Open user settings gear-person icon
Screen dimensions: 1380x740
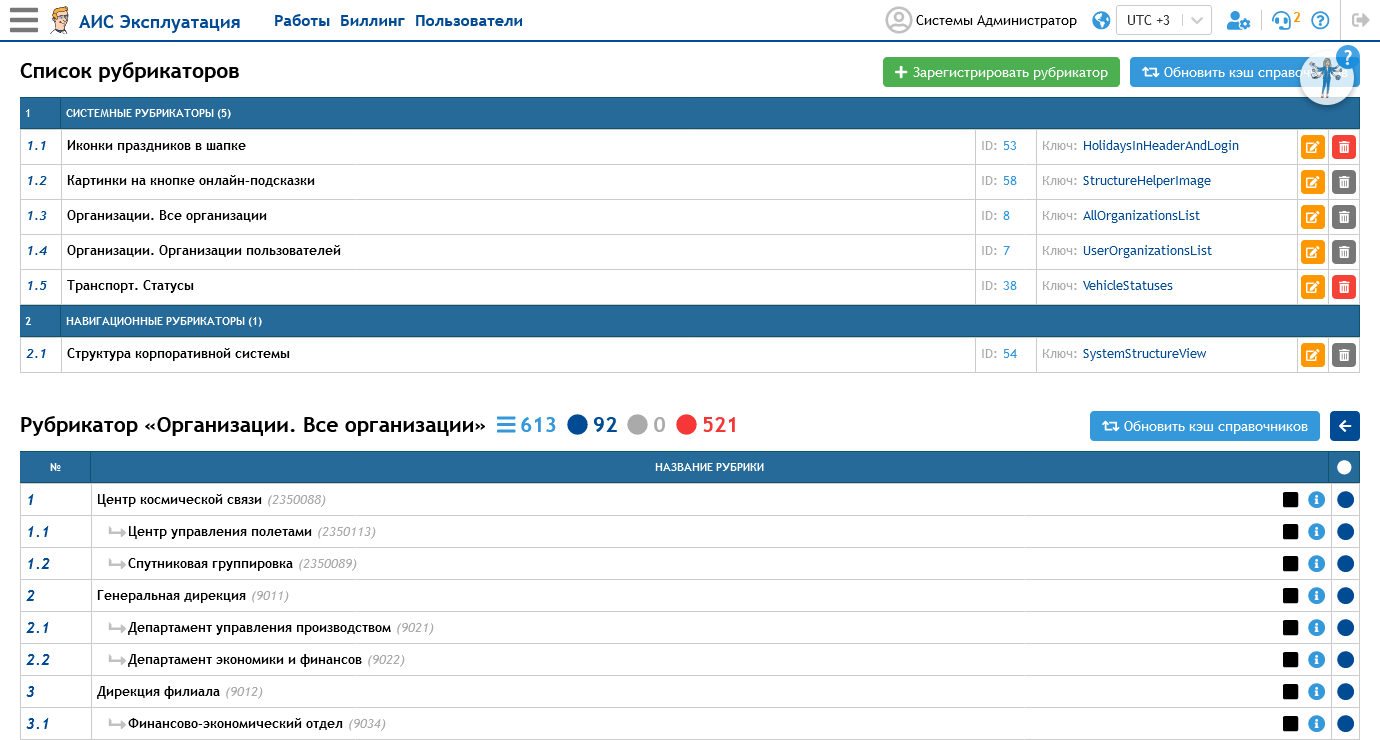pyautogui.click(x=1238, y=20)
